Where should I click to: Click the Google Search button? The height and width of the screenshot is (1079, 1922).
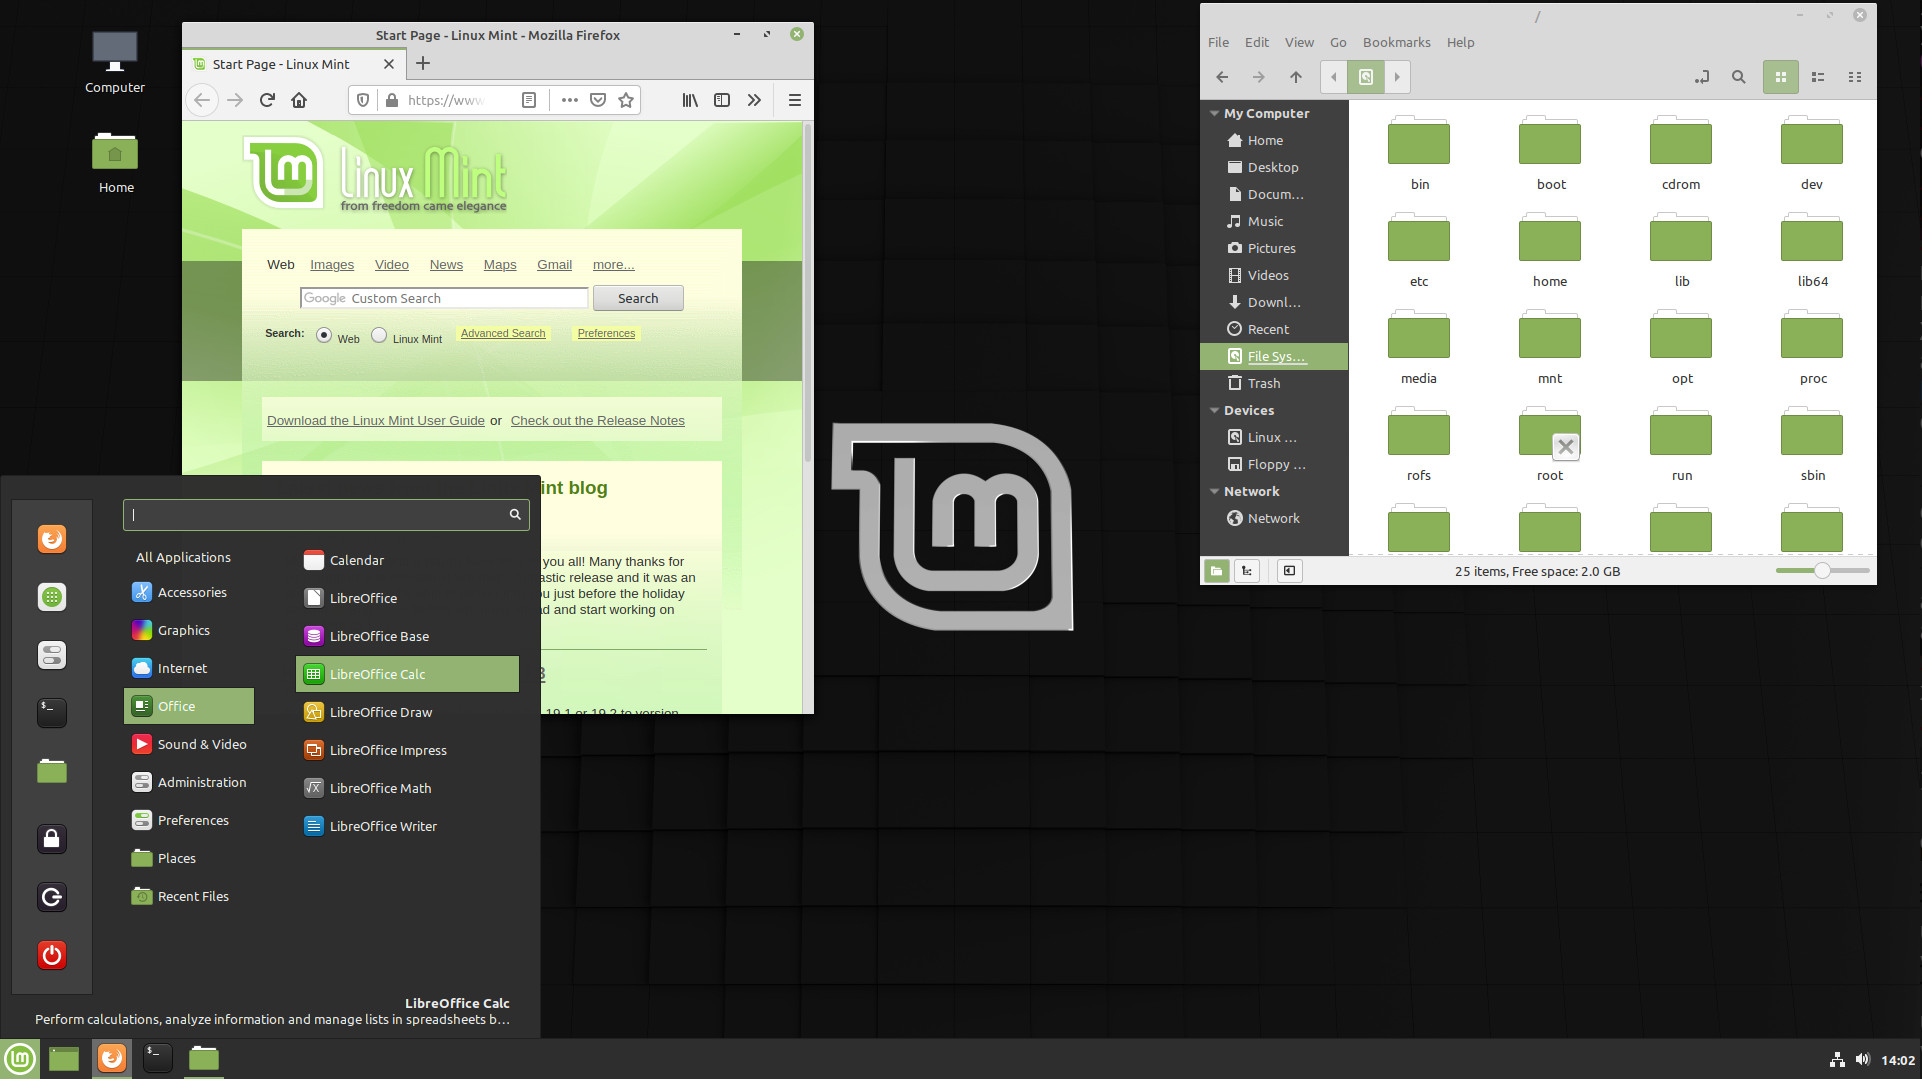coord(638,298)
